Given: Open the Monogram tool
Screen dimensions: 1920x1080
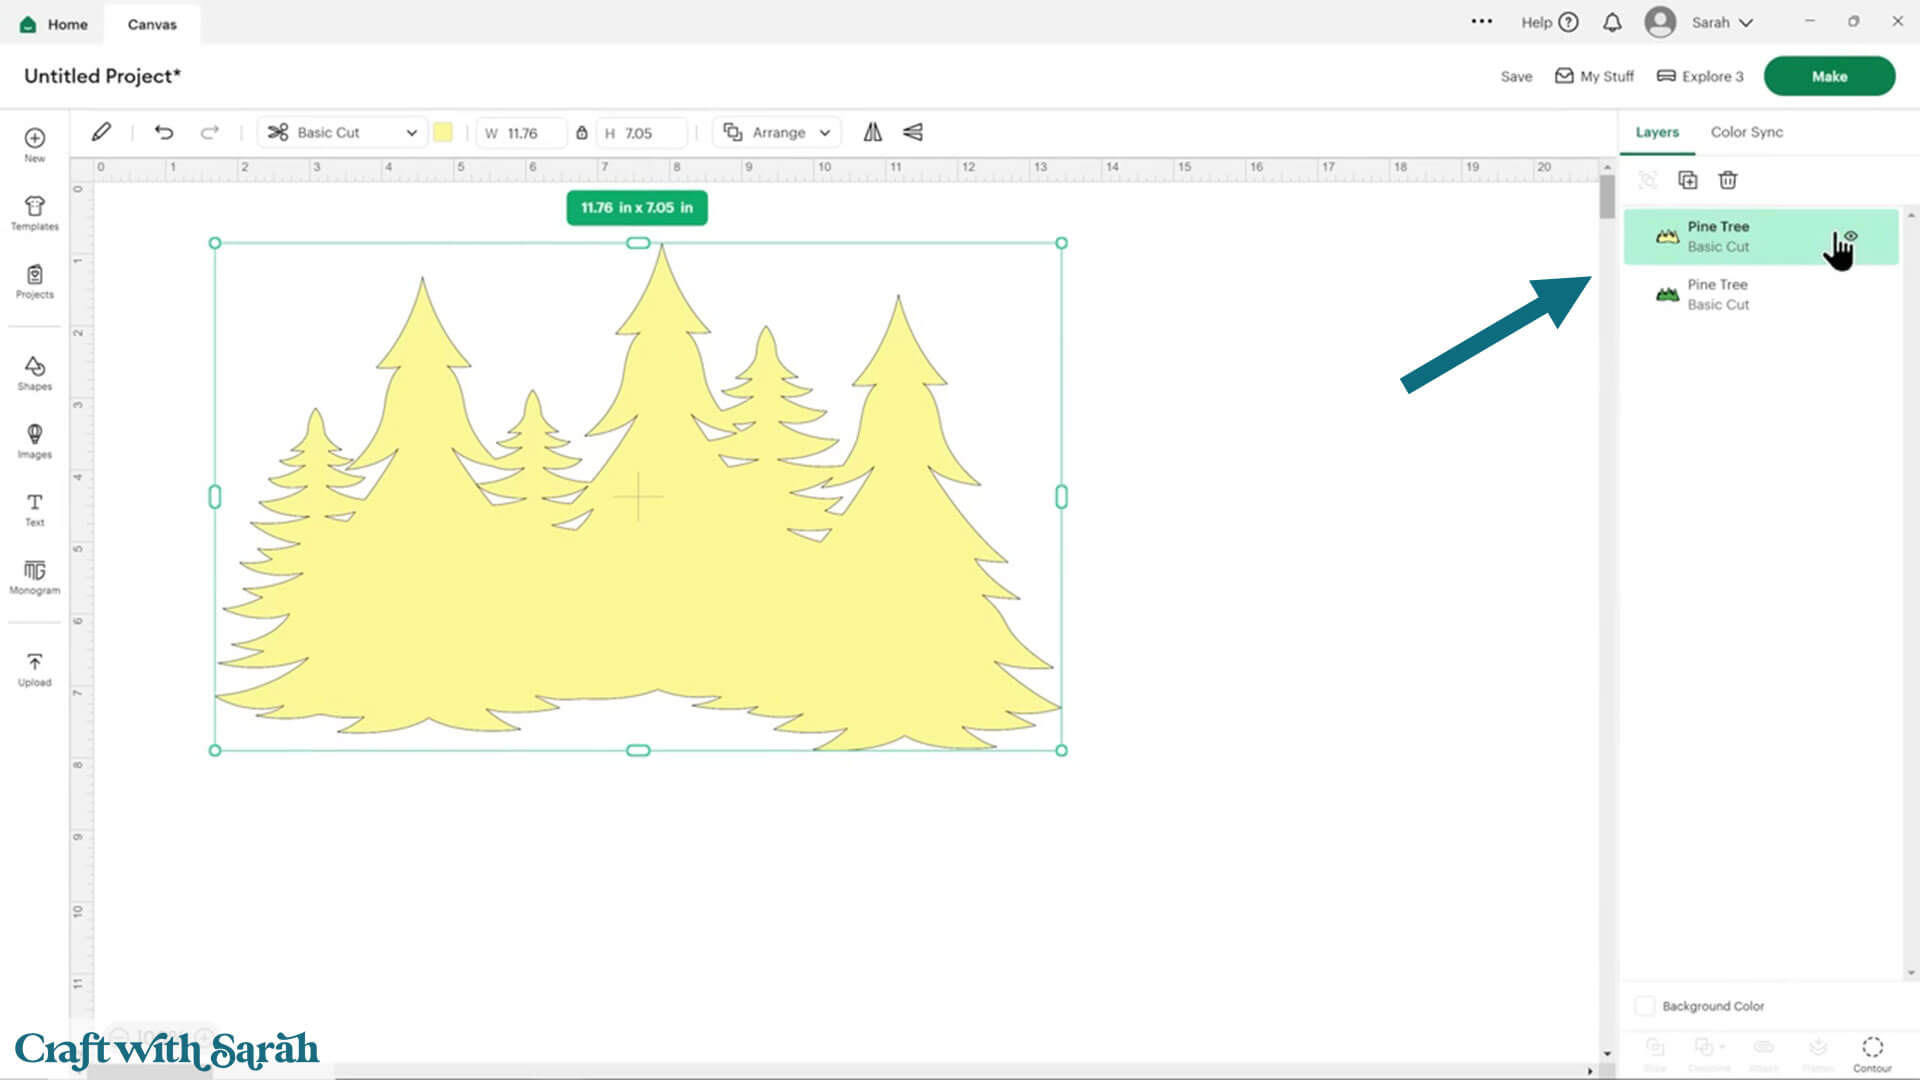Looking at the screenshot, I should click(34, 576).
